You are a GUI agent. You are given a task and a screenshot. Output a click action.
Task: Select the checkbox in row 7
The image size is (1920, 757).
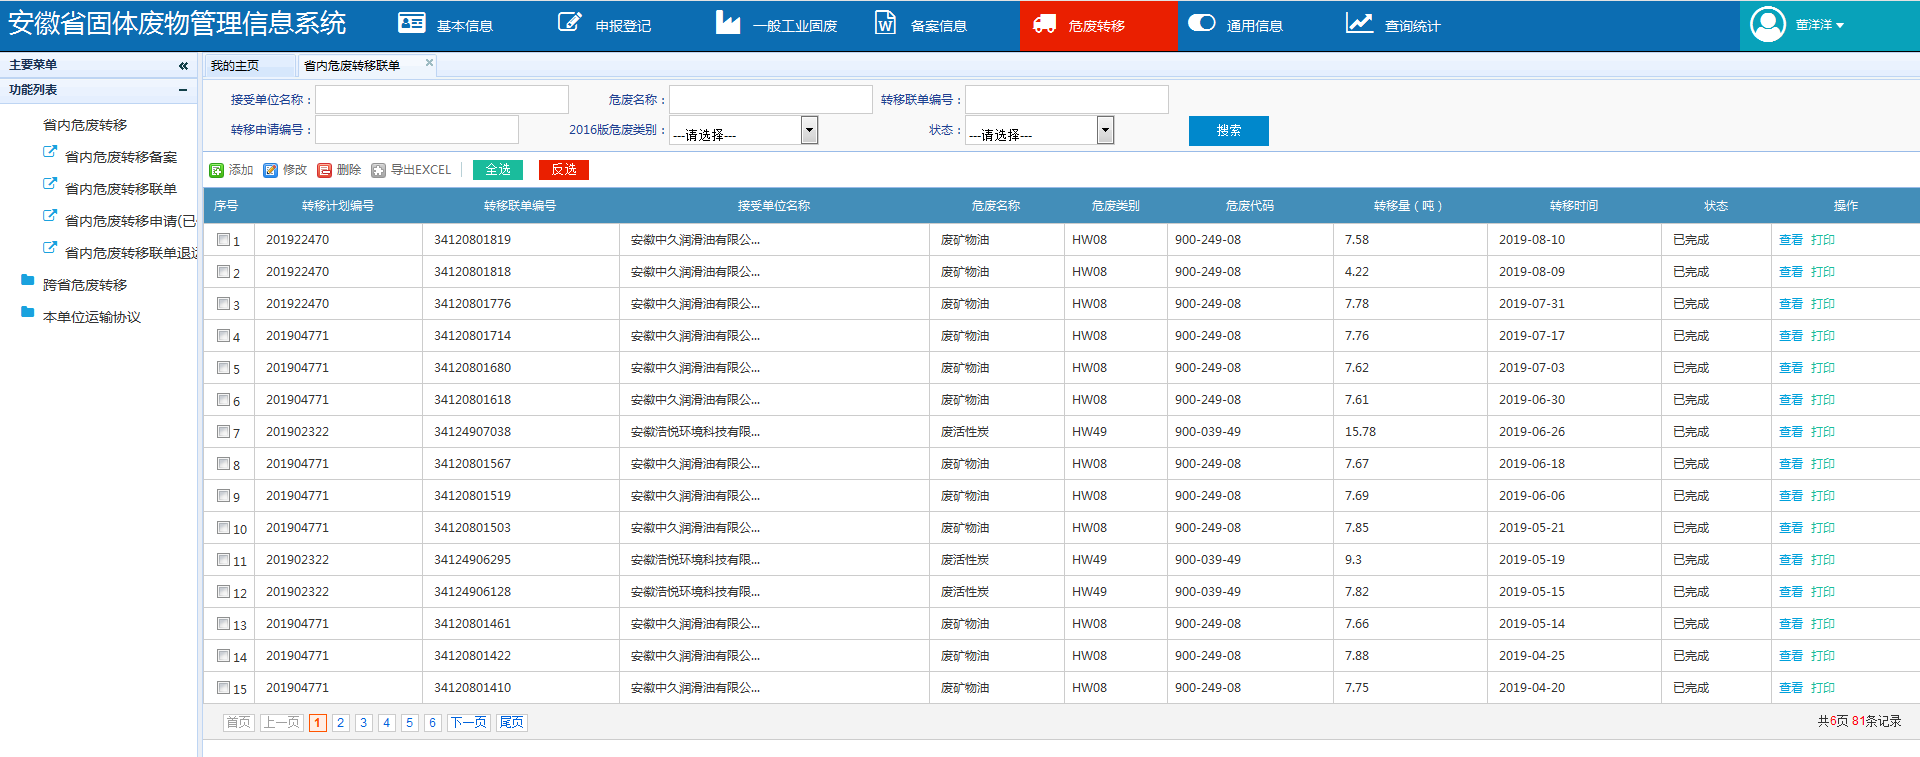click(224, 432)
